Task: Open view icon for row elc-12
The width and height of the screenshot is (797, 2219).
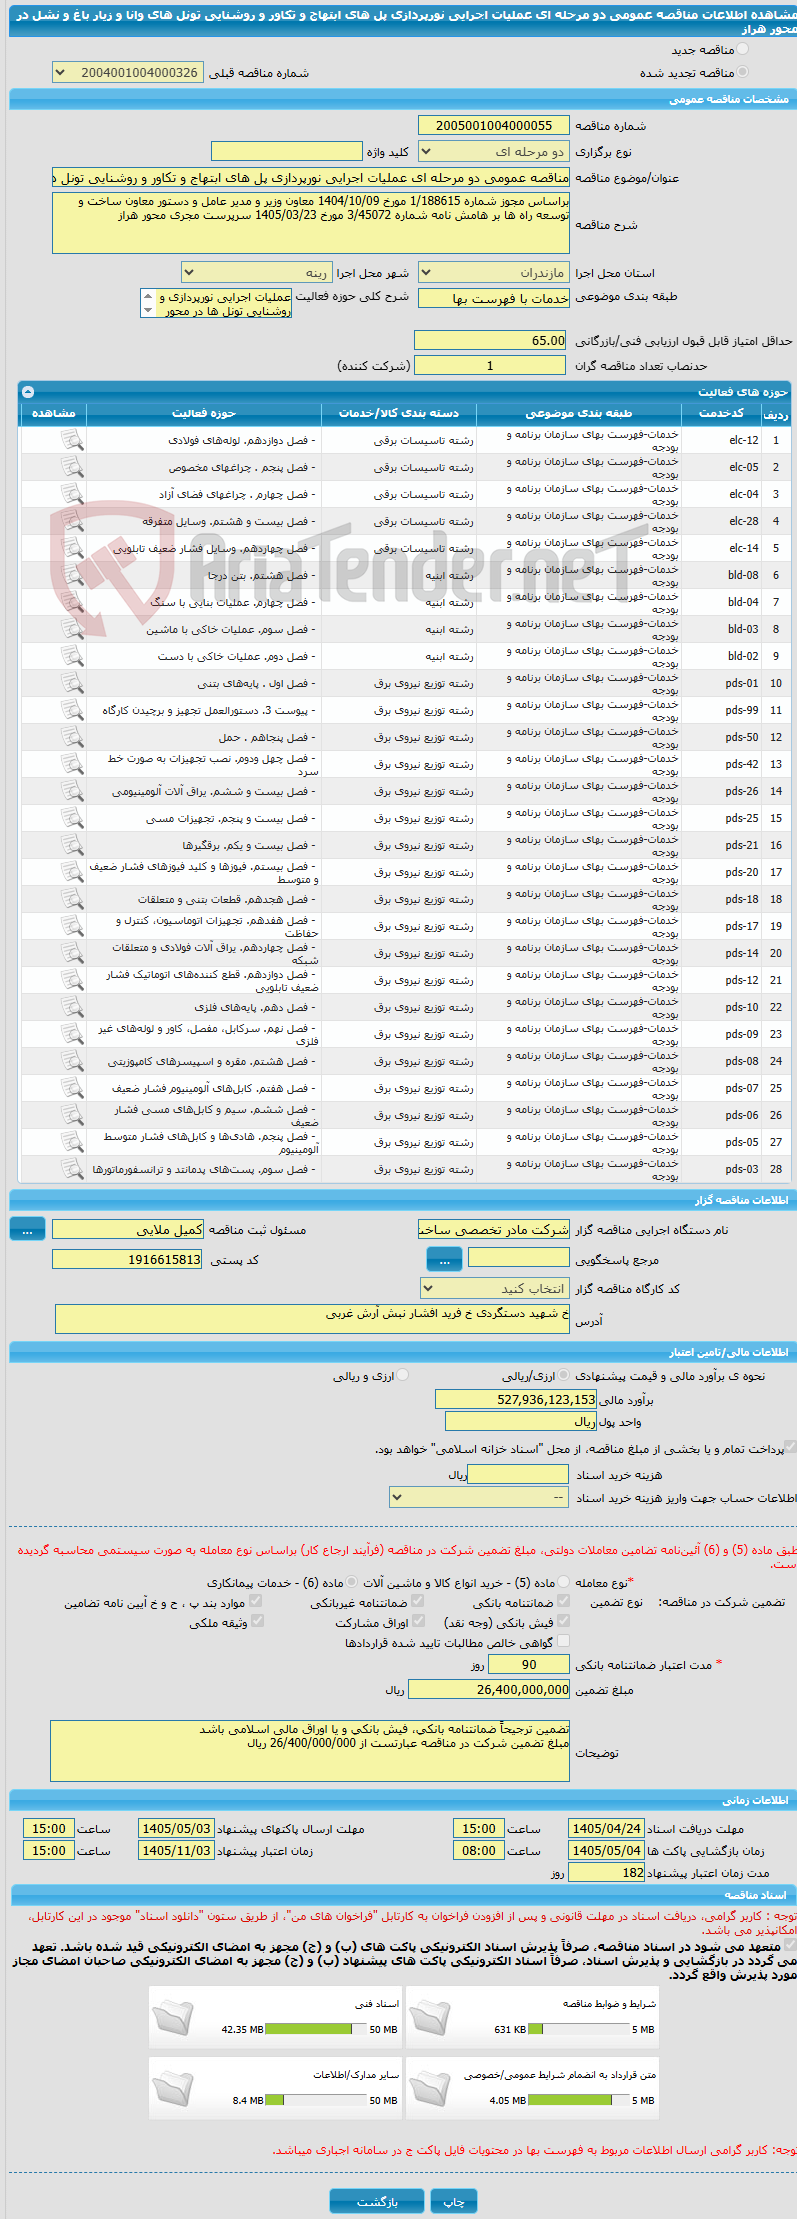Action: (x=72, y=440)
